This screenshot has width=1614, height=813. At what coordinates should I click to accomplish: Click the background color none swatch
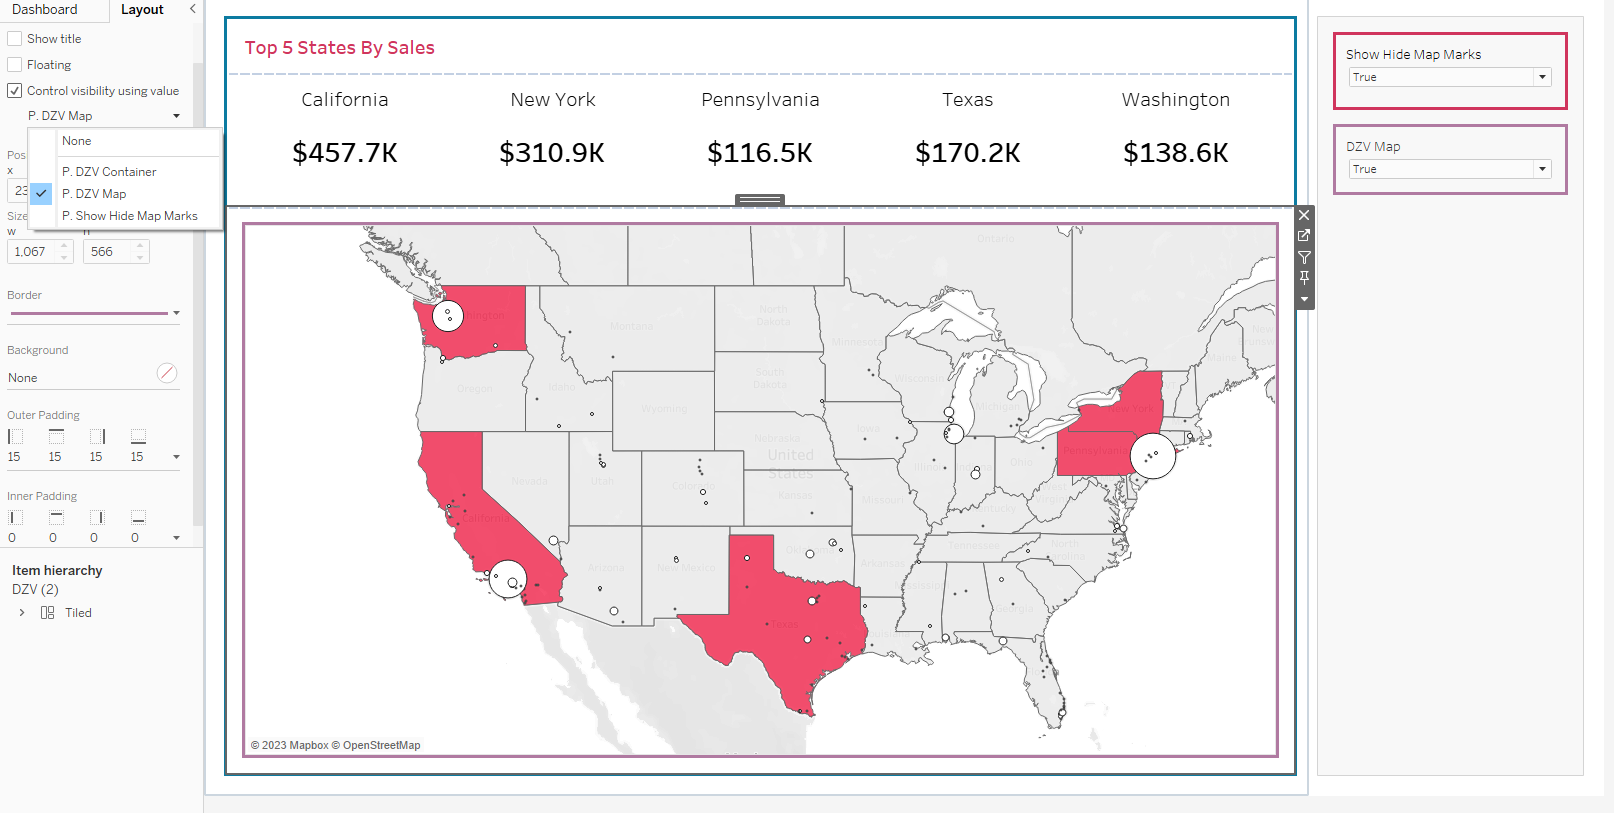[167, 373]
